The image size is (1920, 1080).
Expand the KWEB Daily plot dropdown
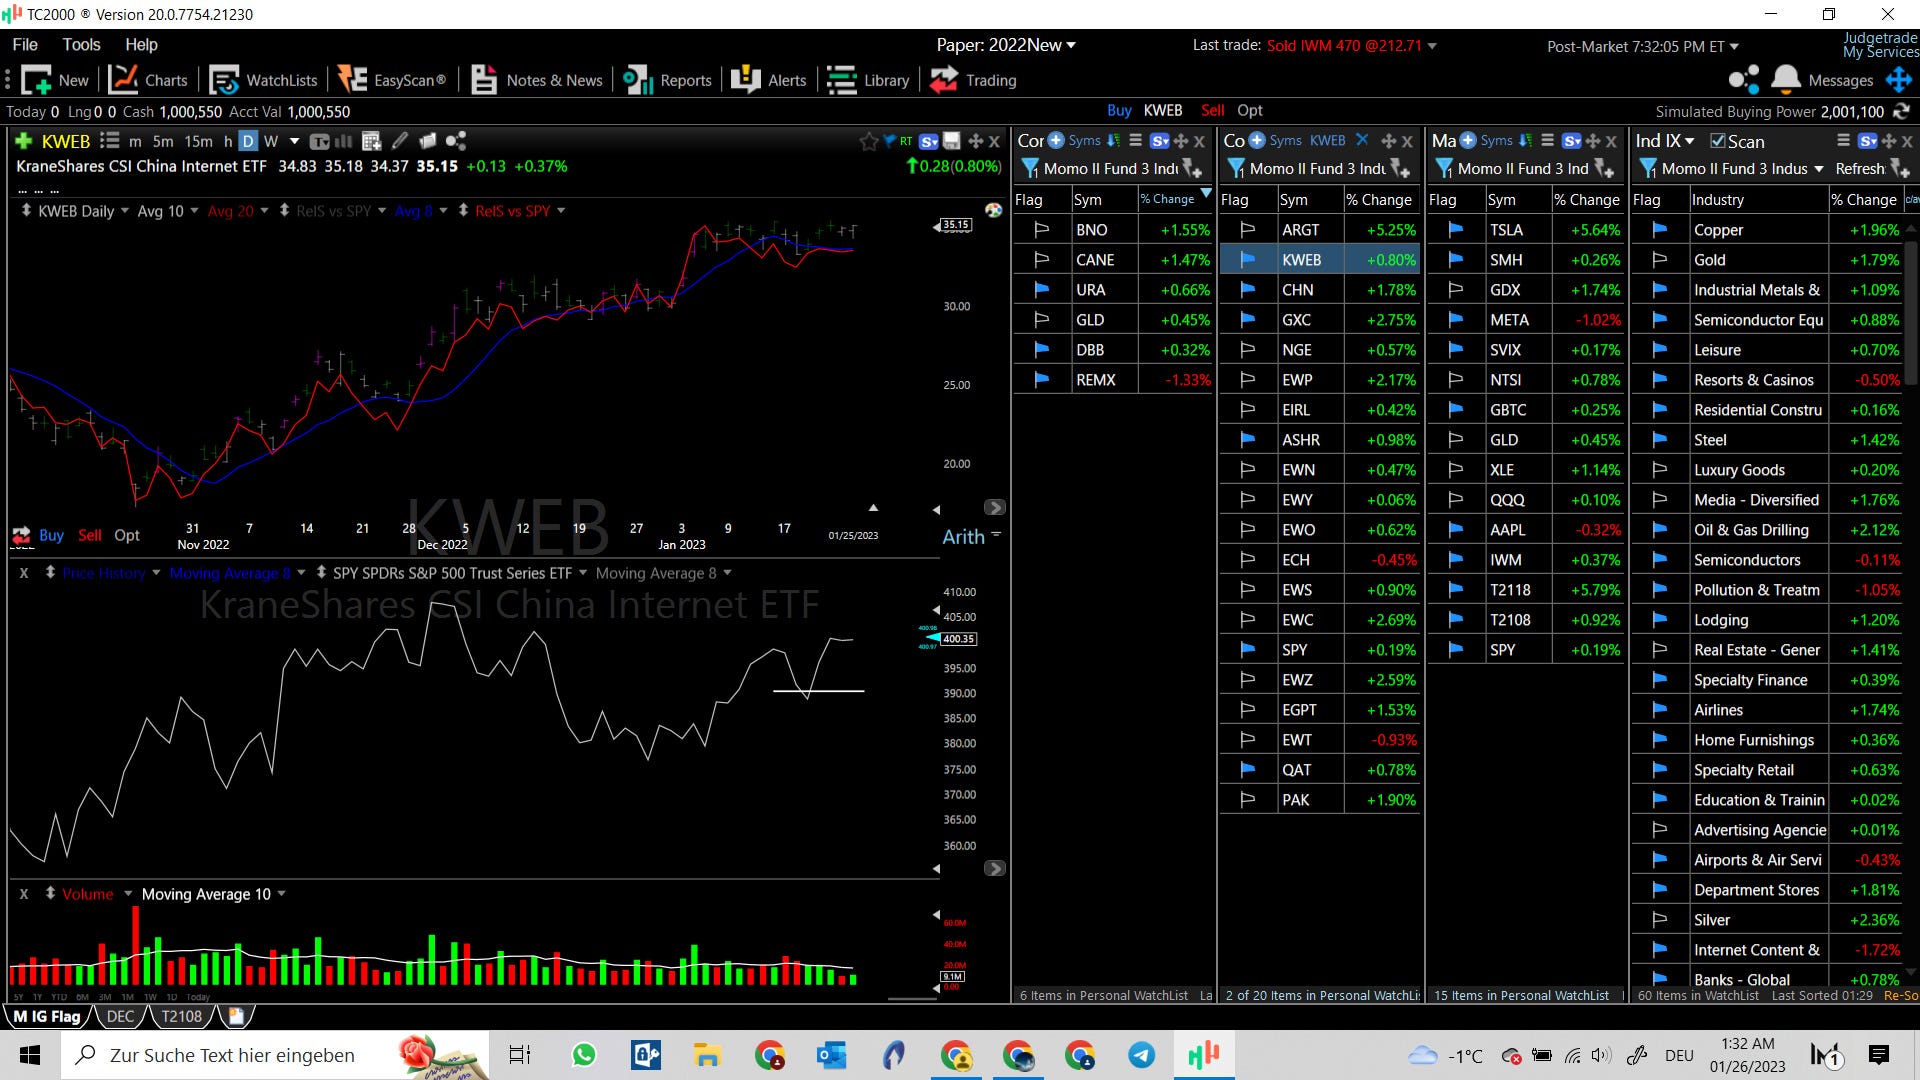125,211
